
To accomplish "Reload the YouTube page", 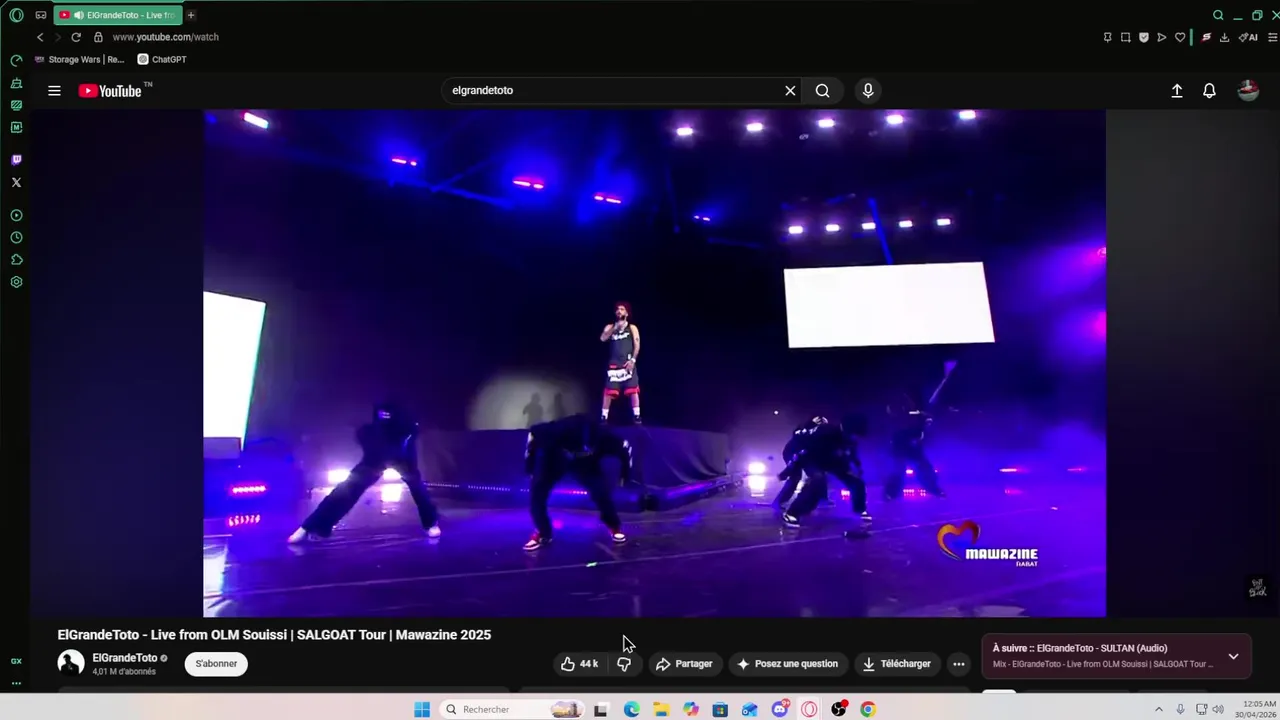I will pyautogui.click(x=76, y=37).
